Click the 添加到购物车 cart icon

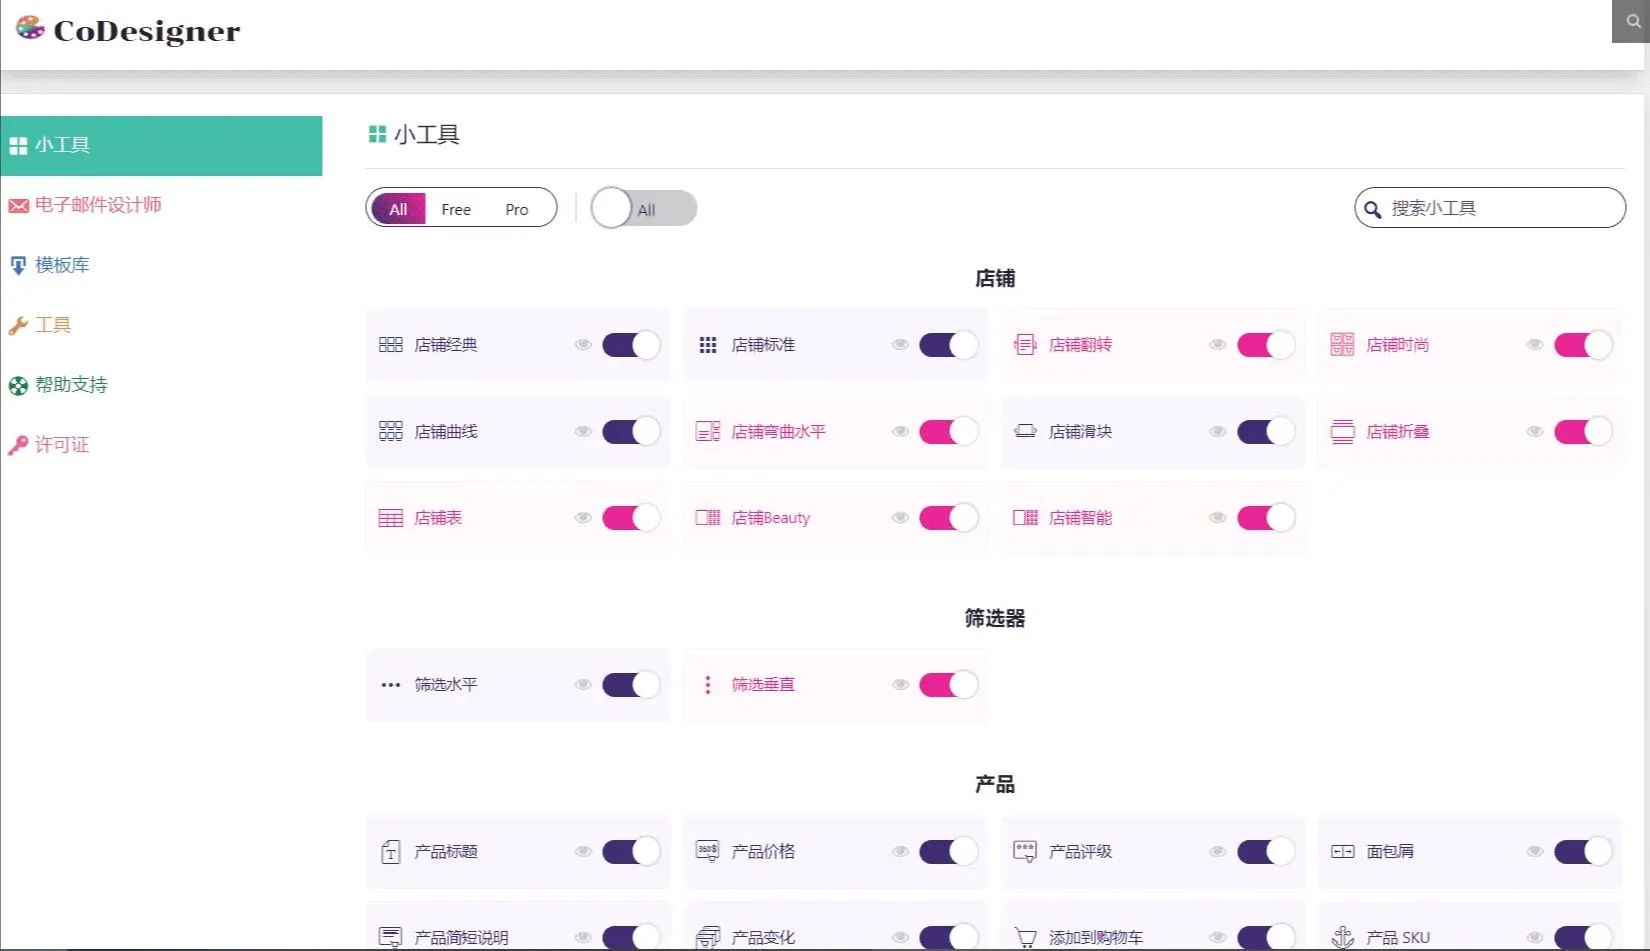coord(1025,938)
